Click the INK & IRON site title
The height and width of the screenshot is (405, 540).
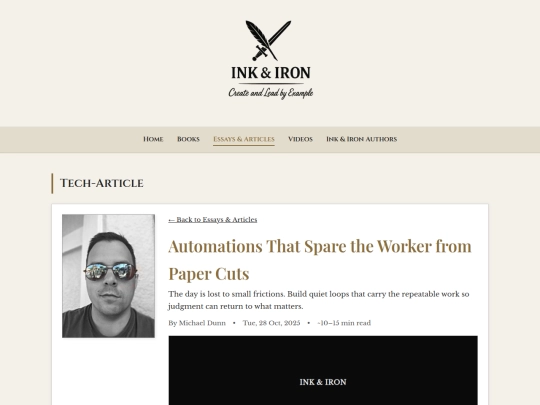tap(271, 73)
